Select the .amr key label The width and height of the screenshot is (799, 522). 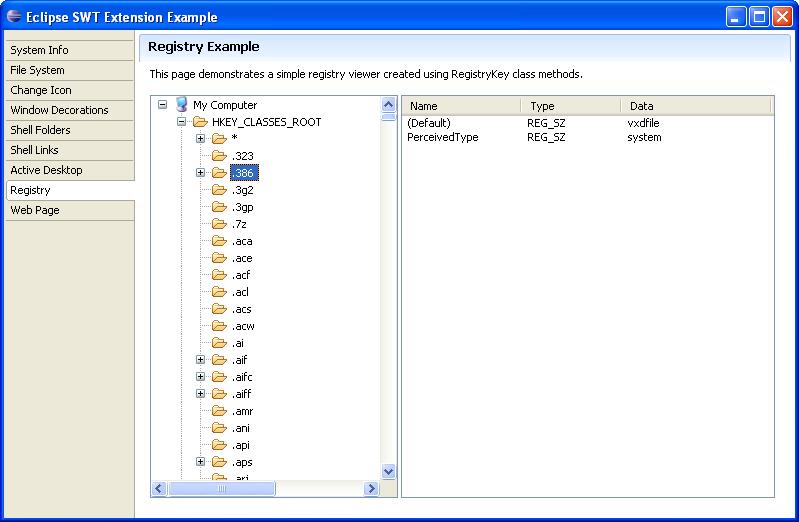pos(243,411)
